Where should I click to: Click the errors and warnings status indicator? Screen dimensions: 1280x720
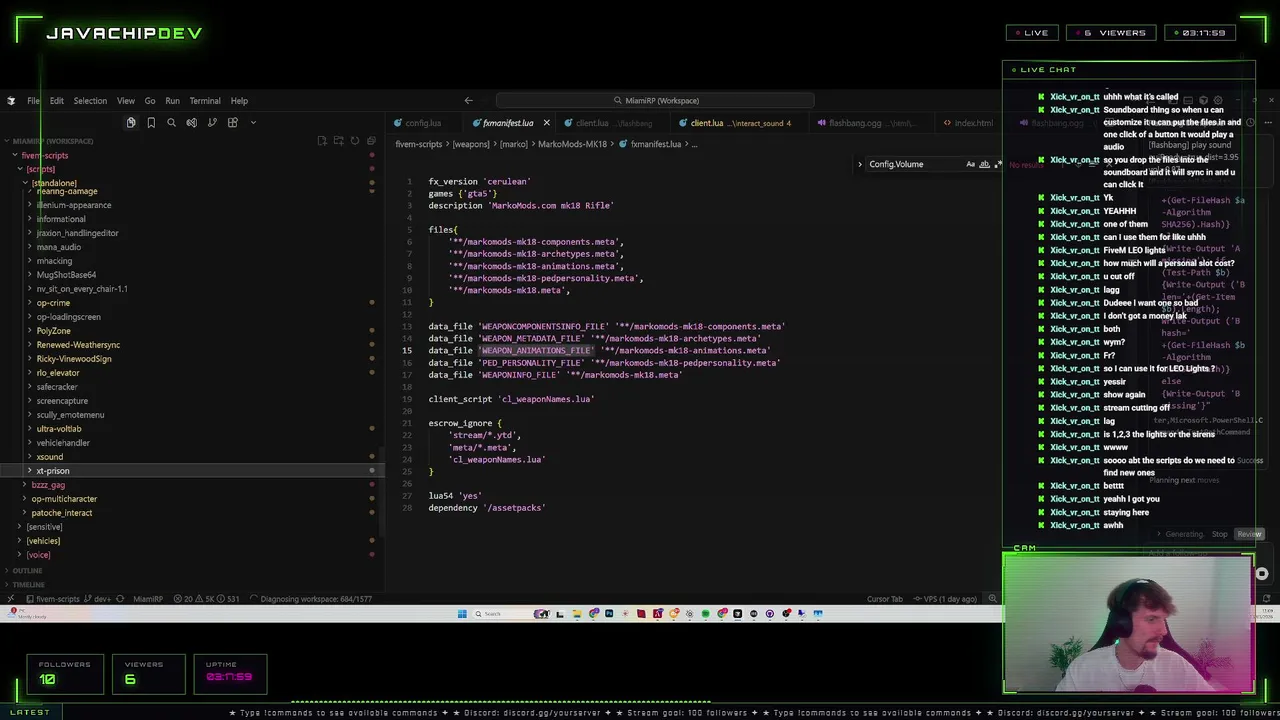click(206, 599)
